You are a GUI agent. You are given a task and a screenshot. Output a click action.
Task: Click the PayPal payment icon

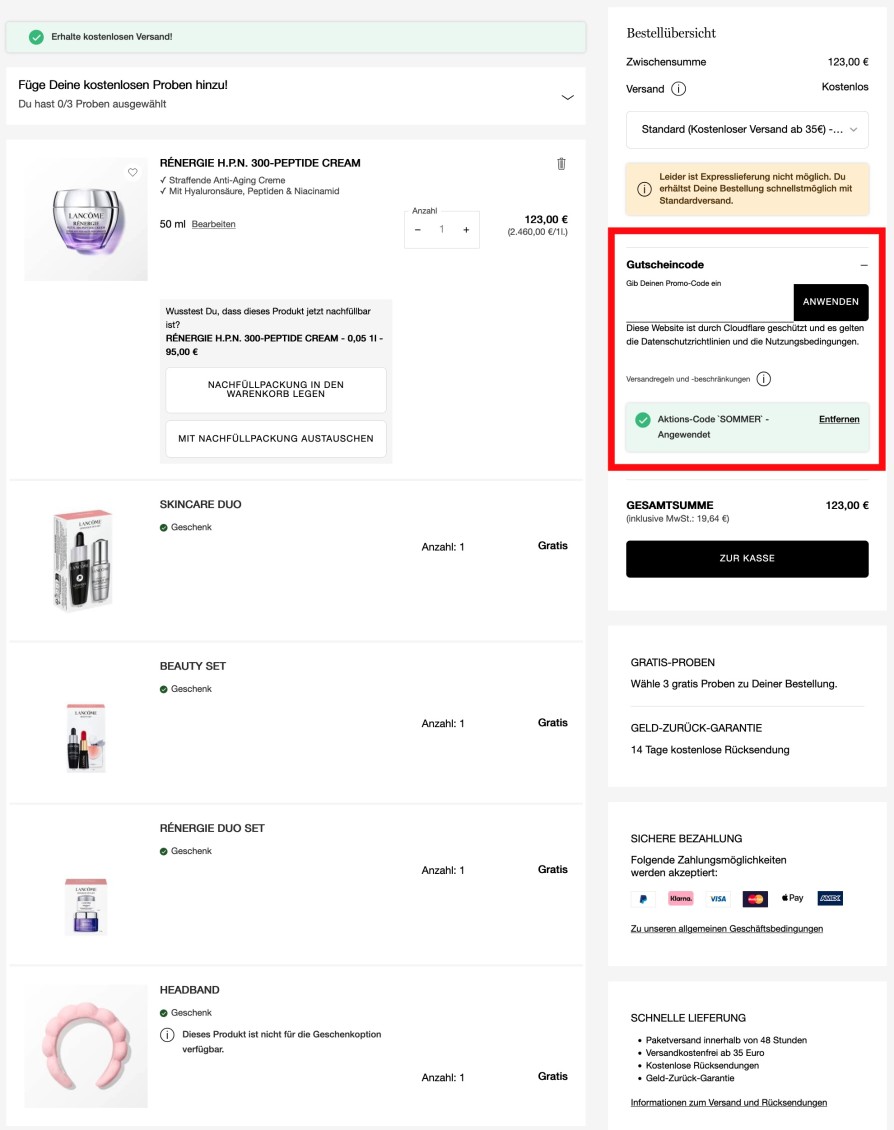(643, 899)
